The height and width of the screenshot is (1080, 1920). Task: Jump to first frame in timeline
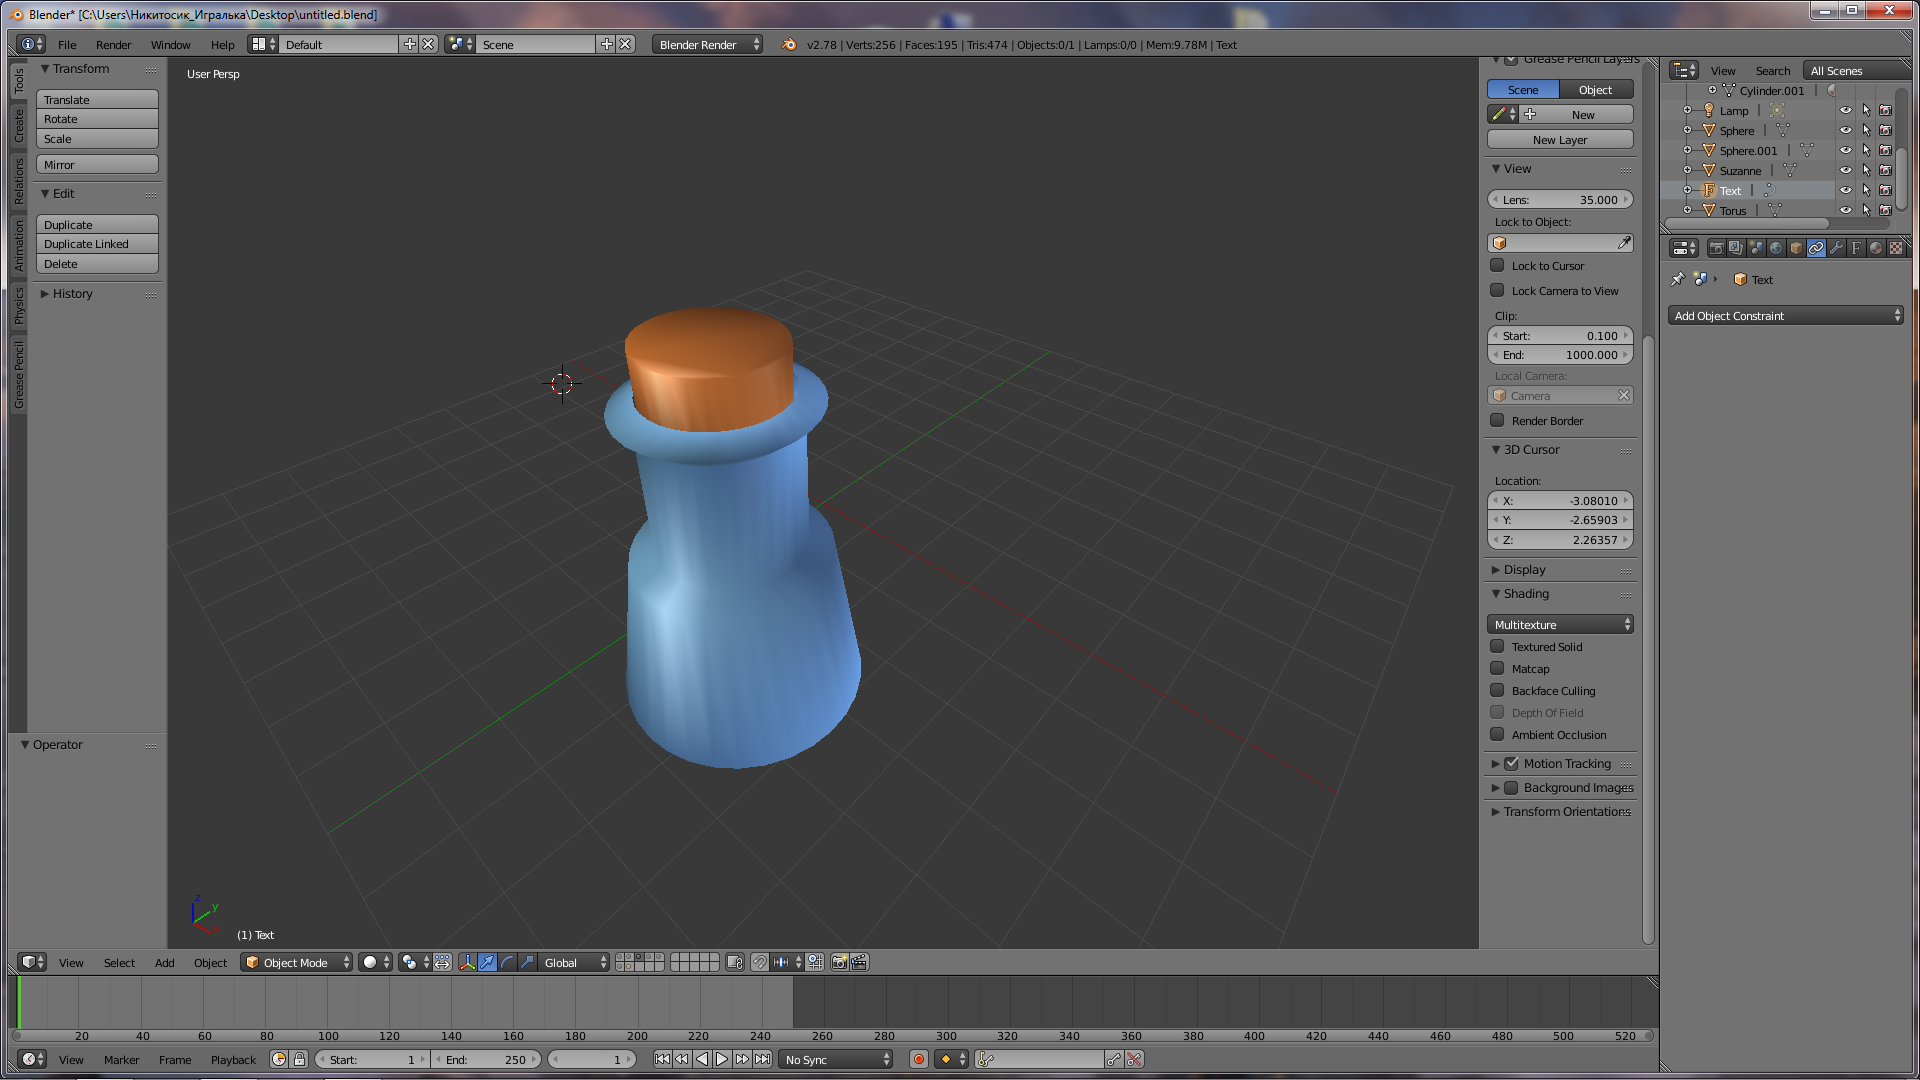[662, 1060]
